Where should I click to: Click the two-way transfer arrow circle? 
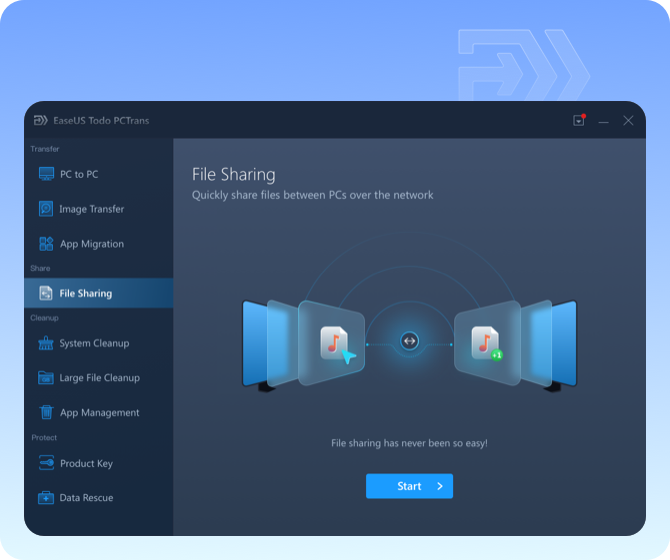pyautogui.click(x=409, y=341)
